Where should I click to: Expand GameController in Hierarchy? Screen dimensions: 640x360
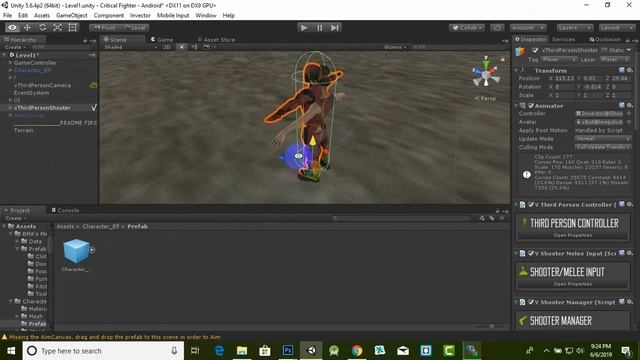coord(11,63)
